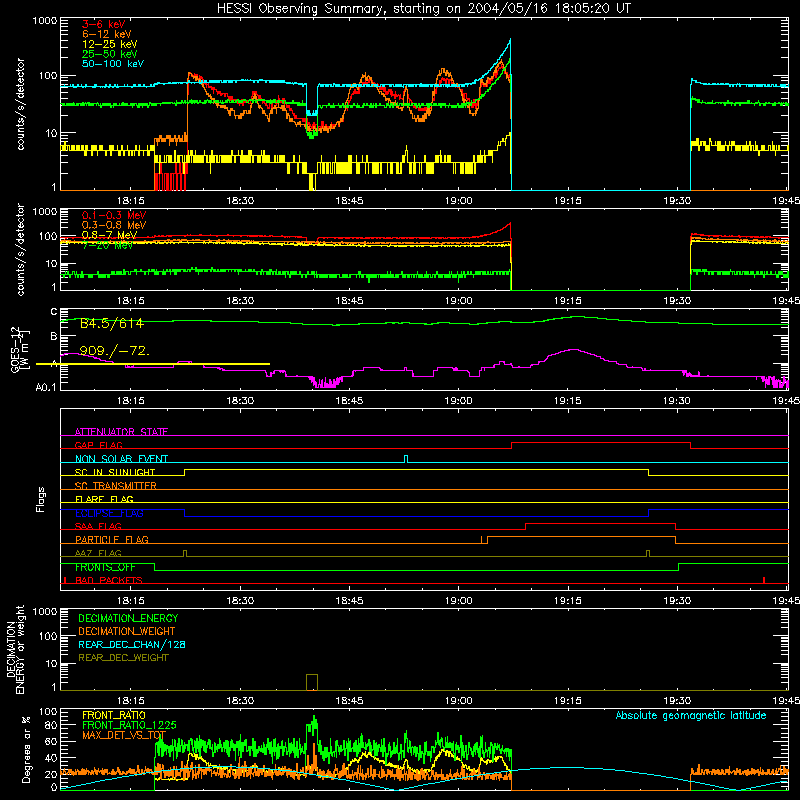Screen dimensions: 800x800
Task: Select the REAR_DEC_WEIGHT legend label
Action: pyautogui.click(x=123, y=658)
